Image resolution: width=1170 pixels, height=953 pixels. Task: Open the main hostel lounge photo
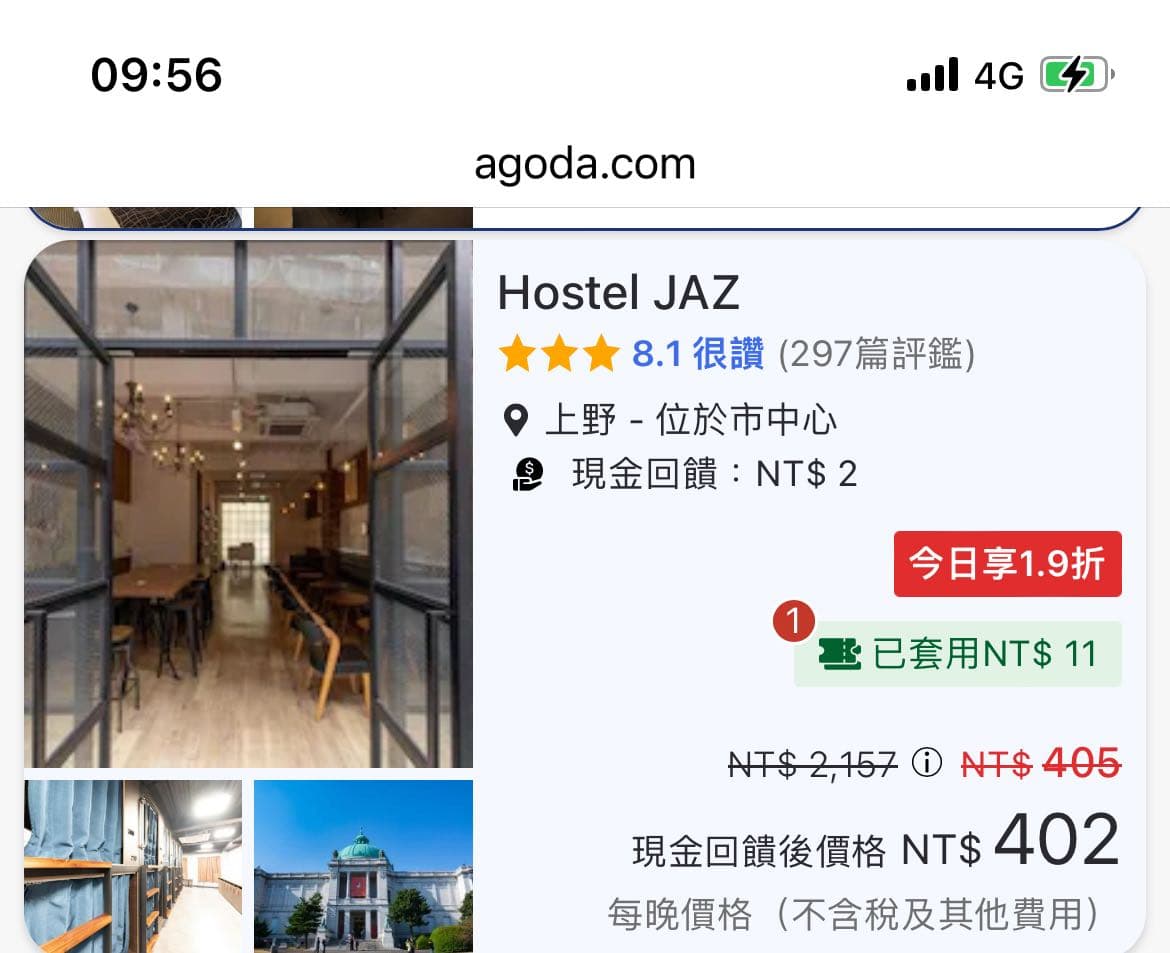coord(248,504)
